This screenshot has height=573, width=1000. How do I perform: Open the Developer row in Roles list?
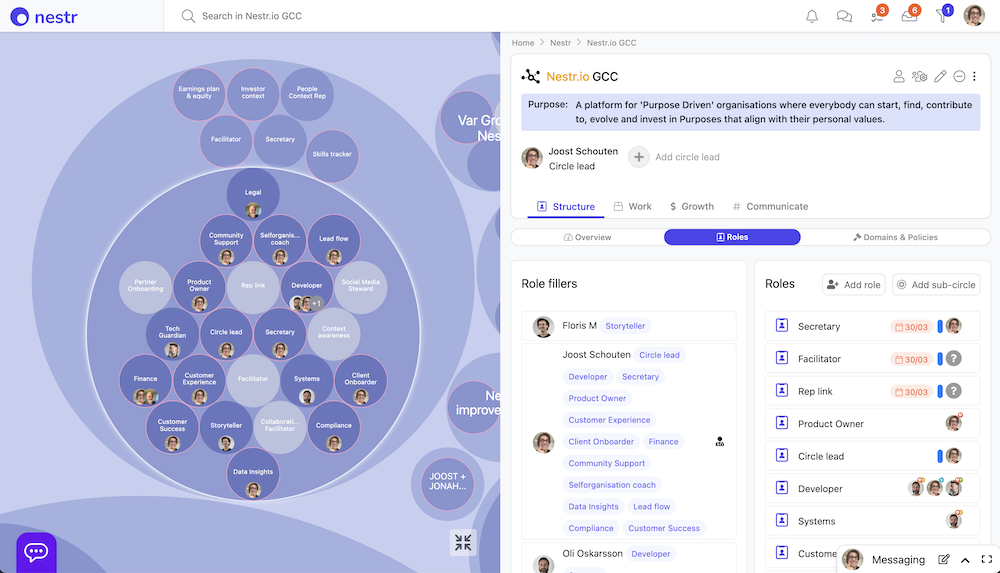point(872,489)
